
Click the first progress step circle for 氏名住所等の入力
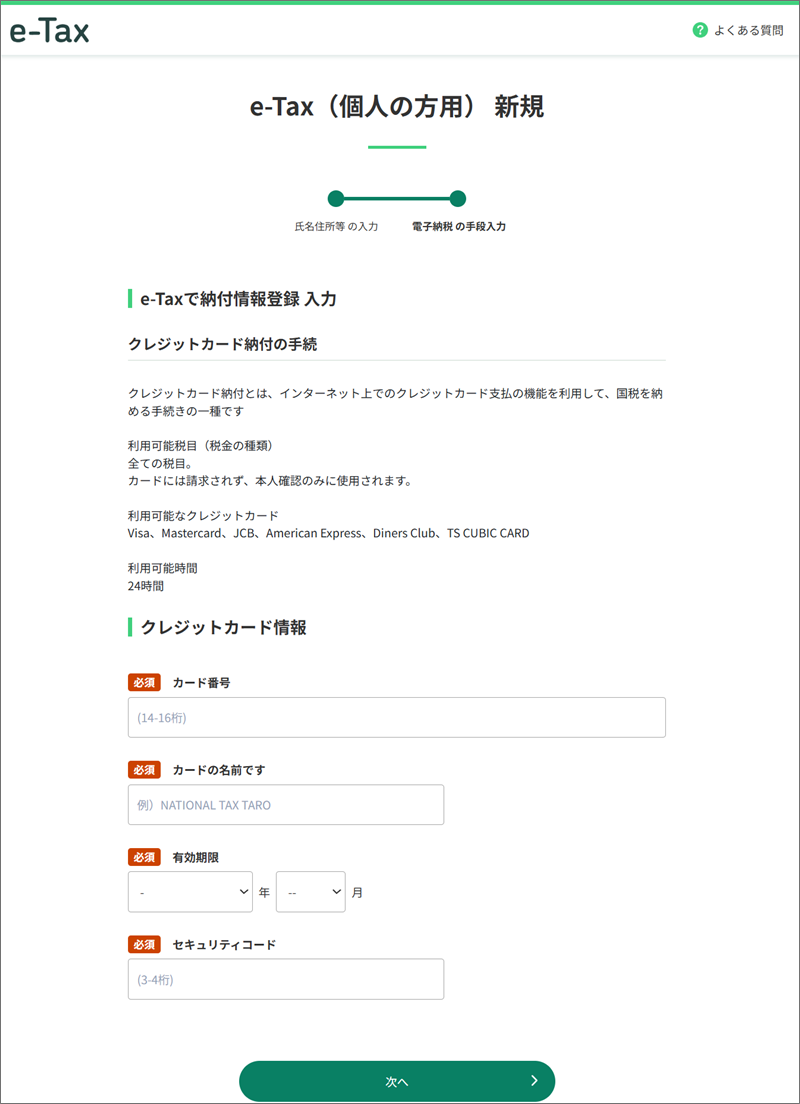click(336, 199)
